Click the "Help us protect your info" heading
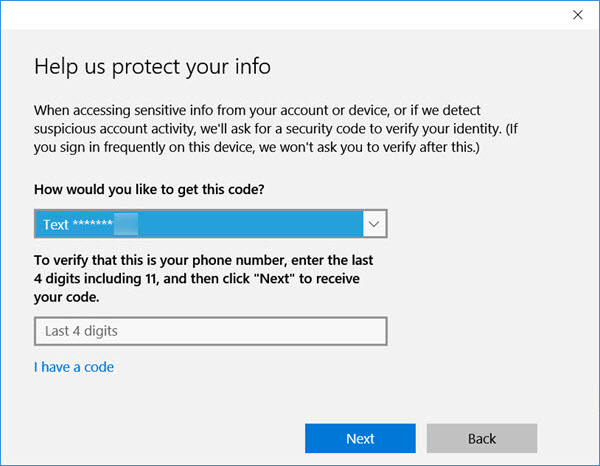Viewport: 600px width, 466px height. point(152,67)
